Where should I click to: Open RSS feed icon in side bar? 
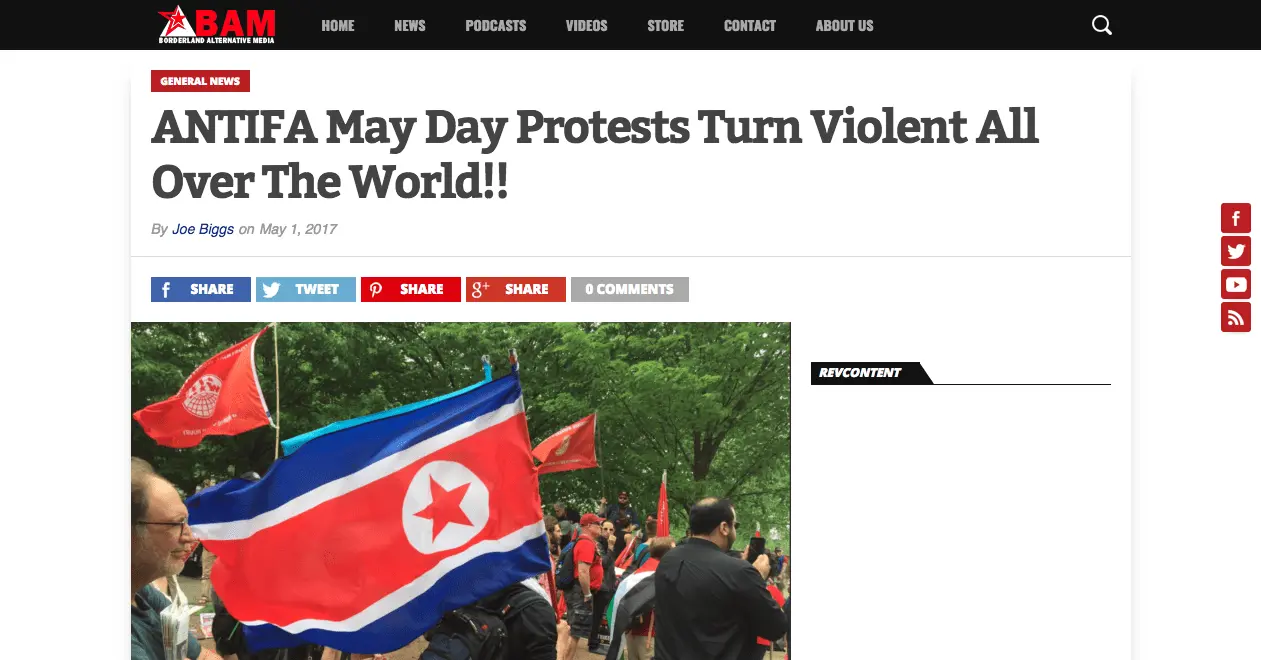(1235, 317)
